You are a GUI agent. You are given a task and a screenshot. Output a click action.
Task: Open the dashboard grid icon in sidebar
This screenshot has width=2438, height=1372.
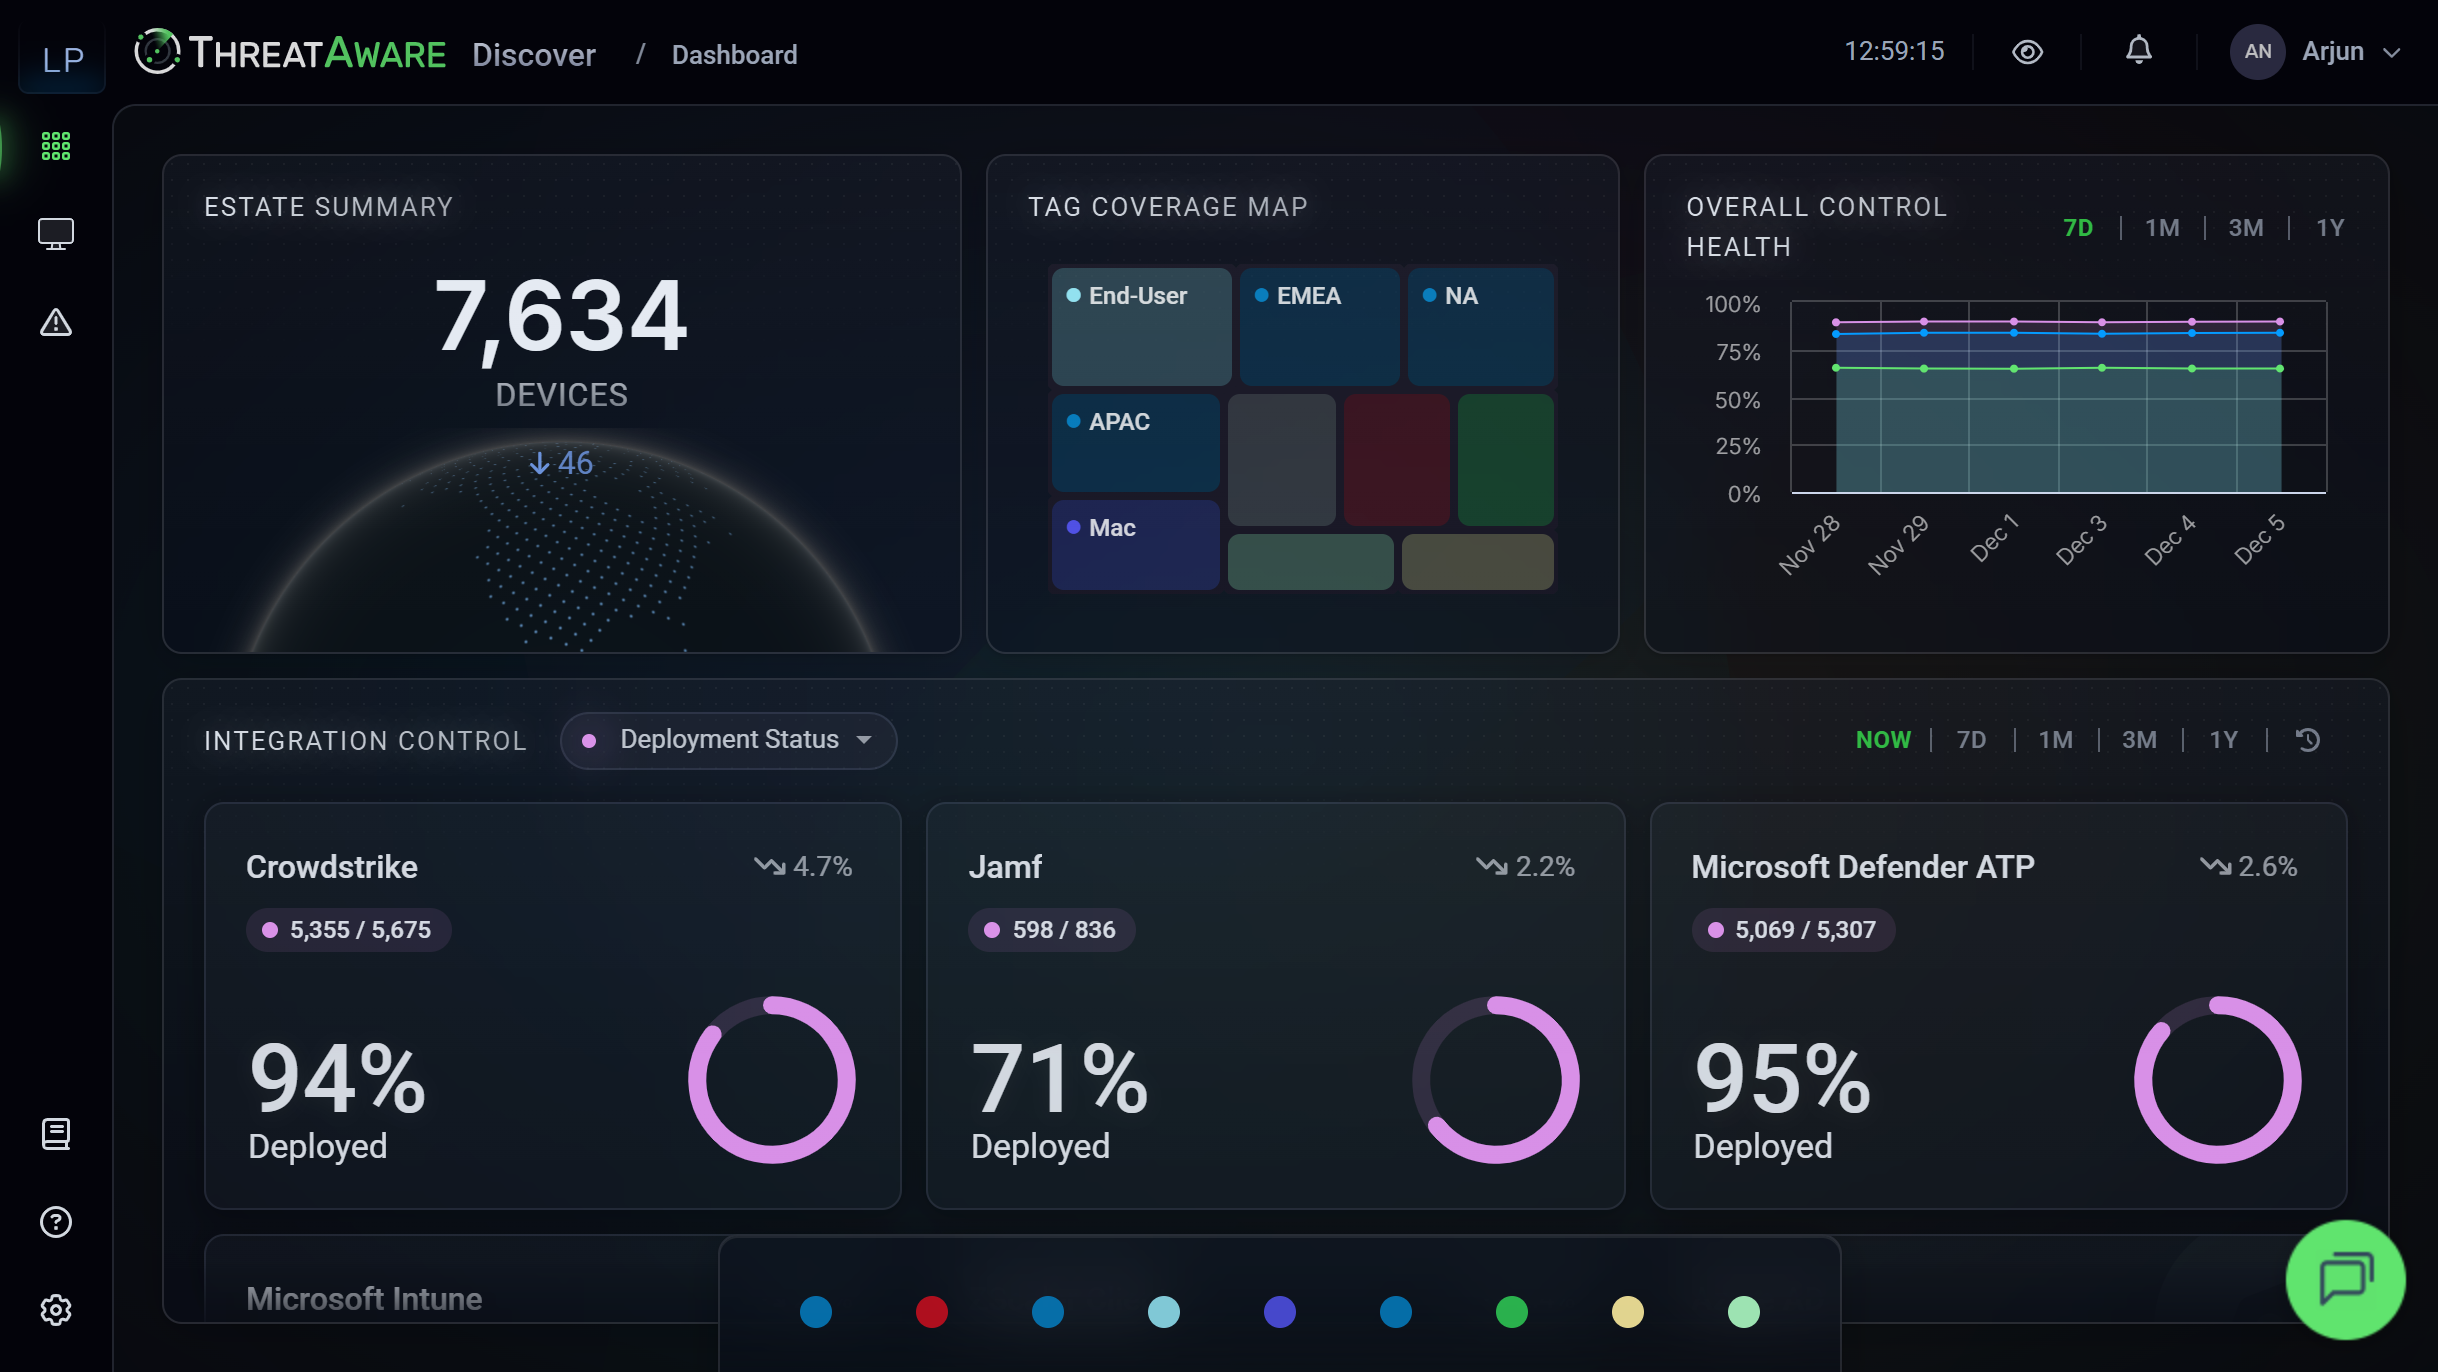point(56,146)
